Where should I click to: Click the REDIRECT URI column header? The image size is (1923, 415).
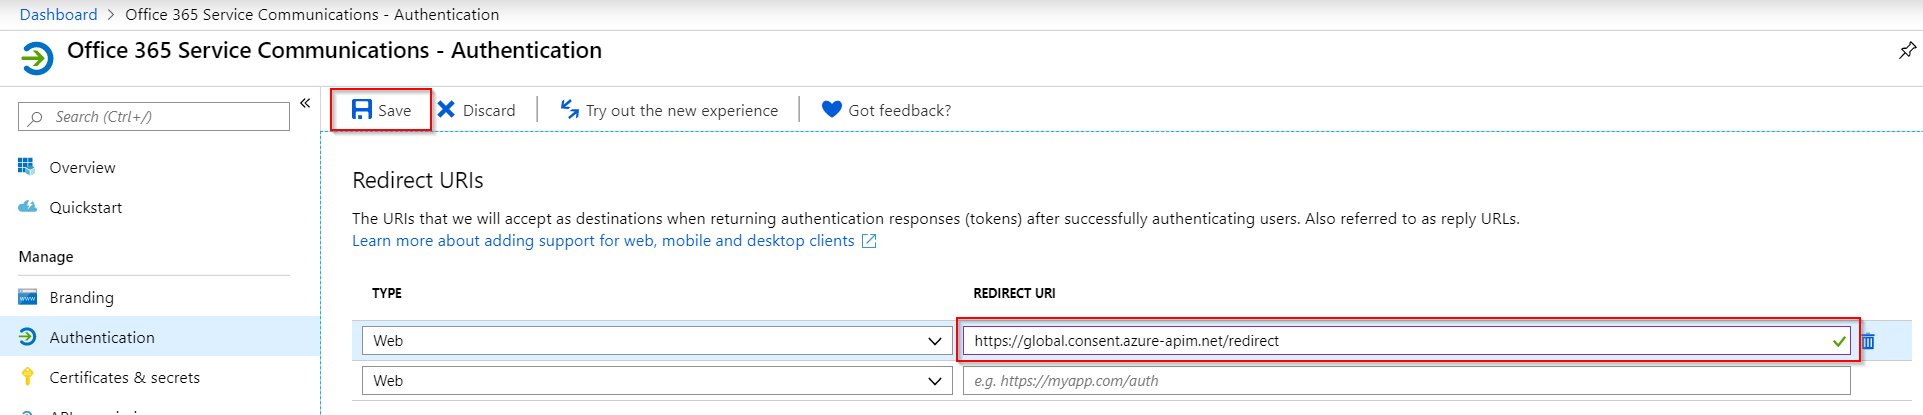pyautogui.click(x=1014, y=293)
